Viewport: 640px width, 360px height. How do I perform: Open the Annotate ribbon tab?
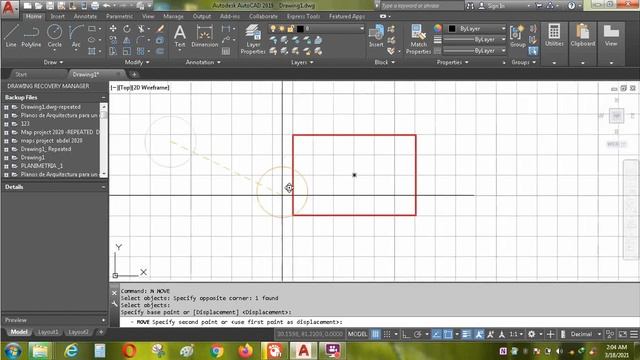[x=85, y=16]
